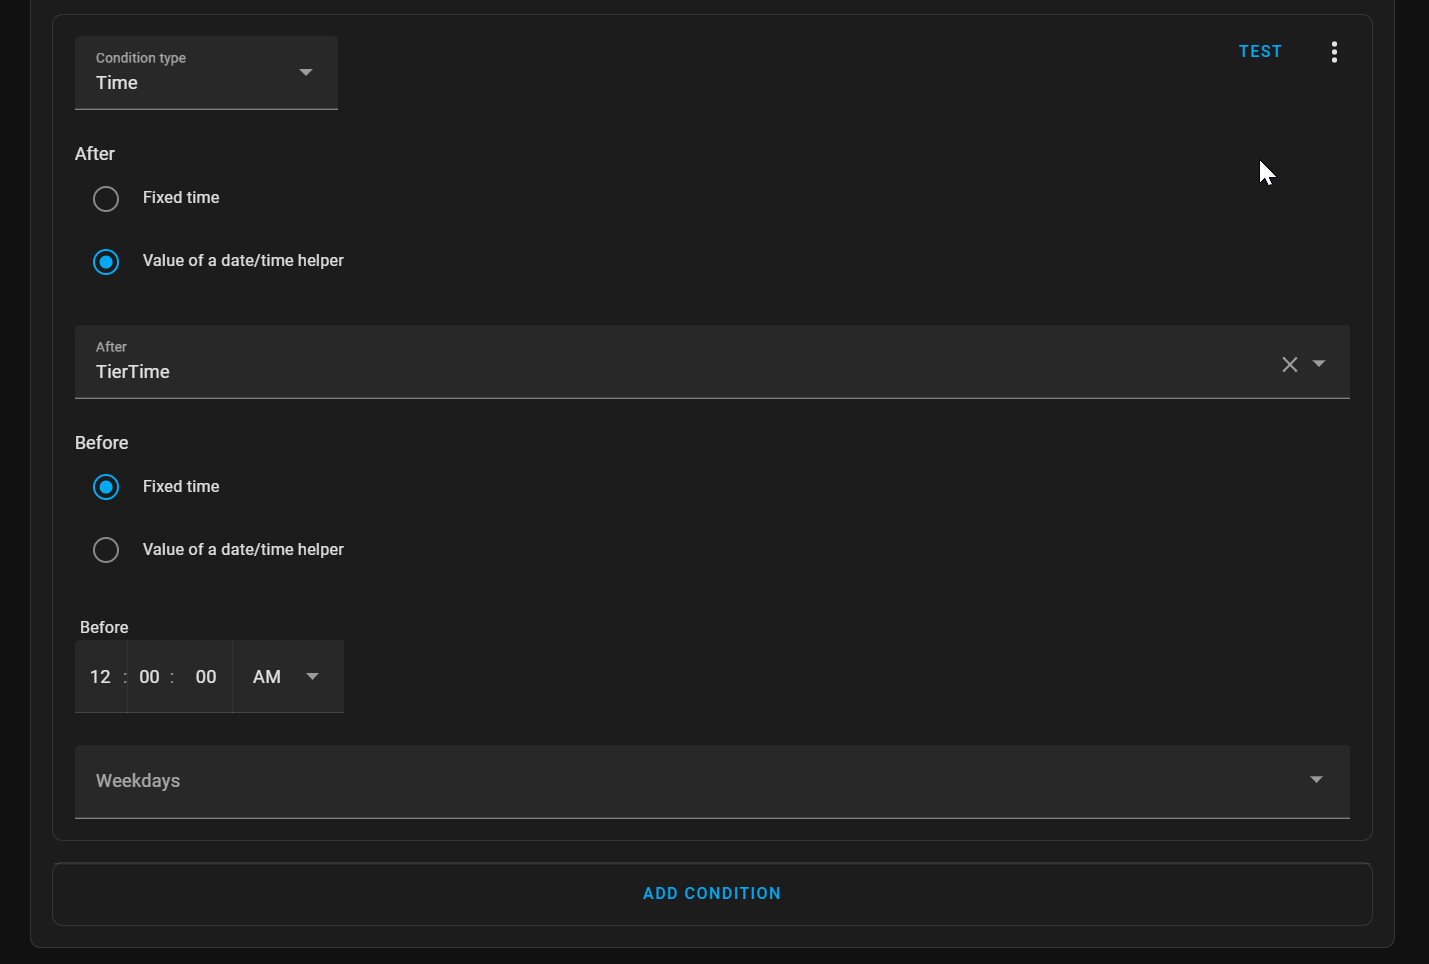Click the Condition type dropdown arrow icon

pos(305,72)
